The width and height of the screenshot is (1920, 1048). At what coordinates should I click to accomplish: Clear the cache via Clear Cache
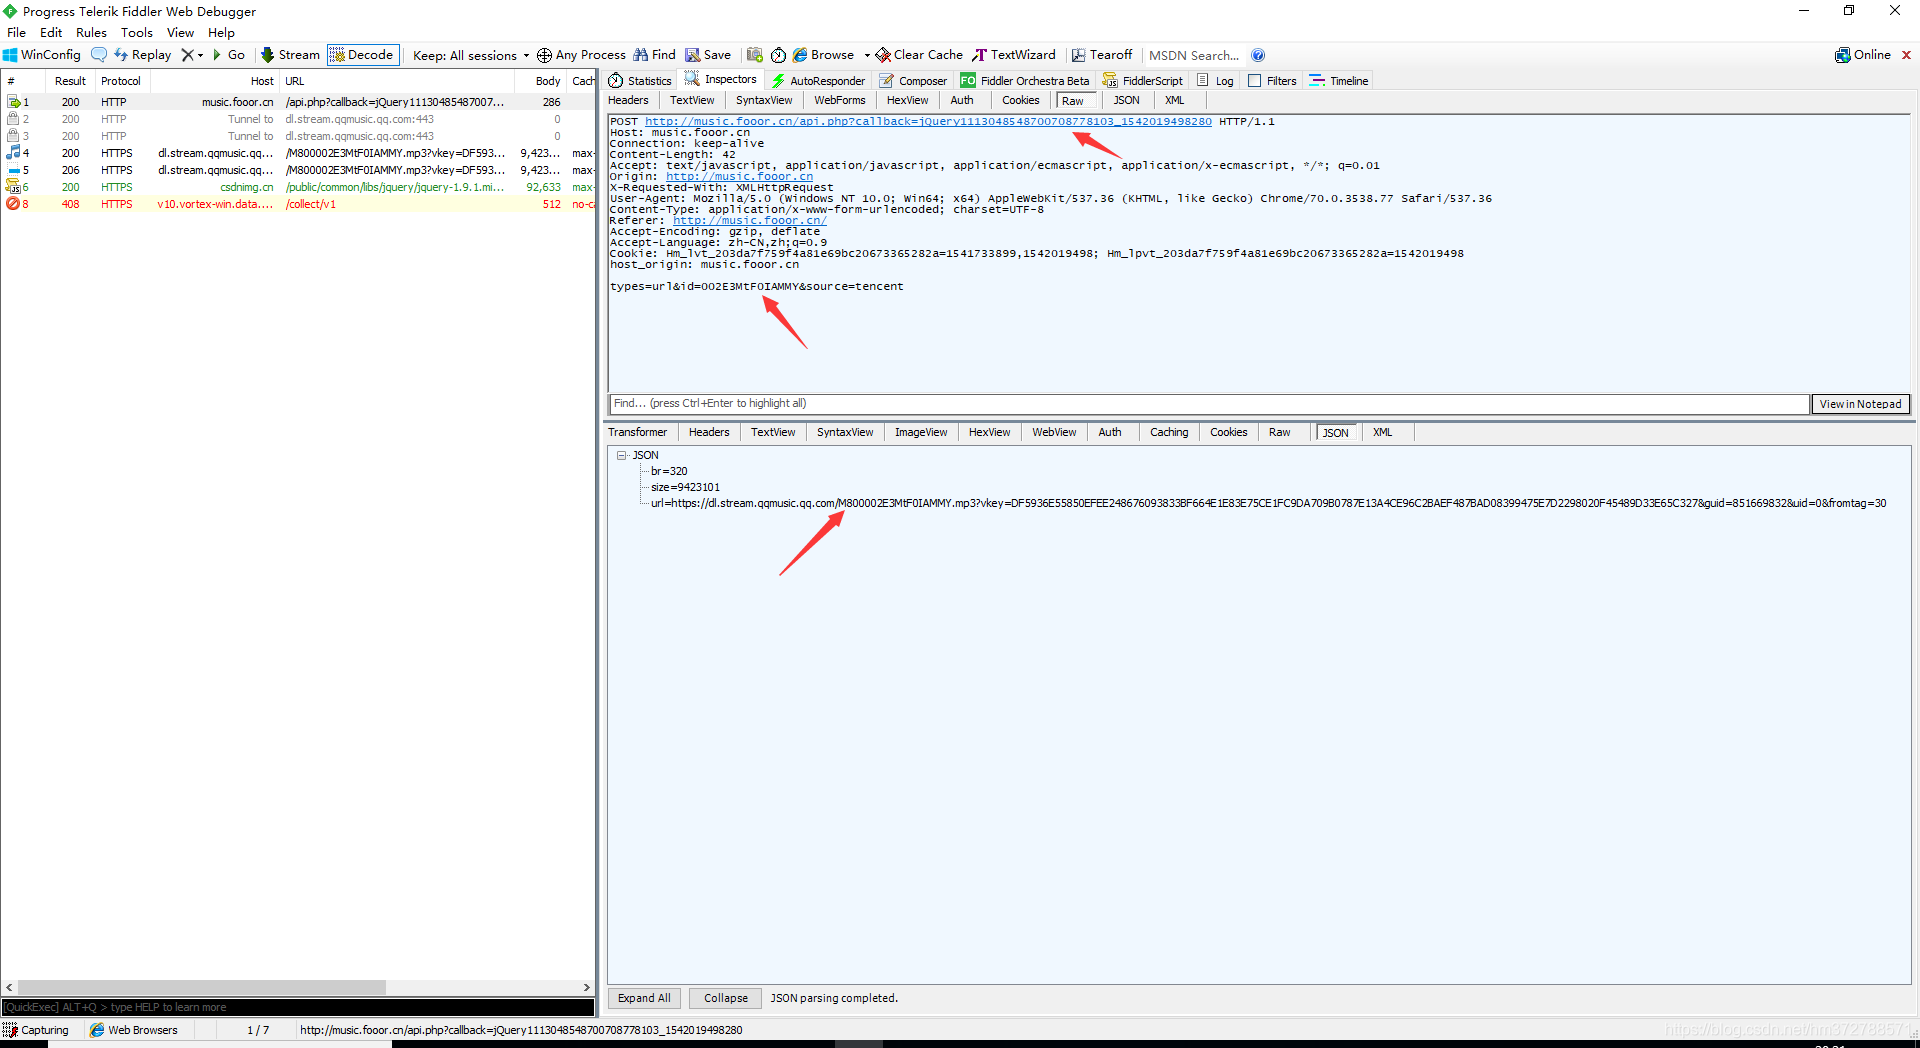(919, 55)
